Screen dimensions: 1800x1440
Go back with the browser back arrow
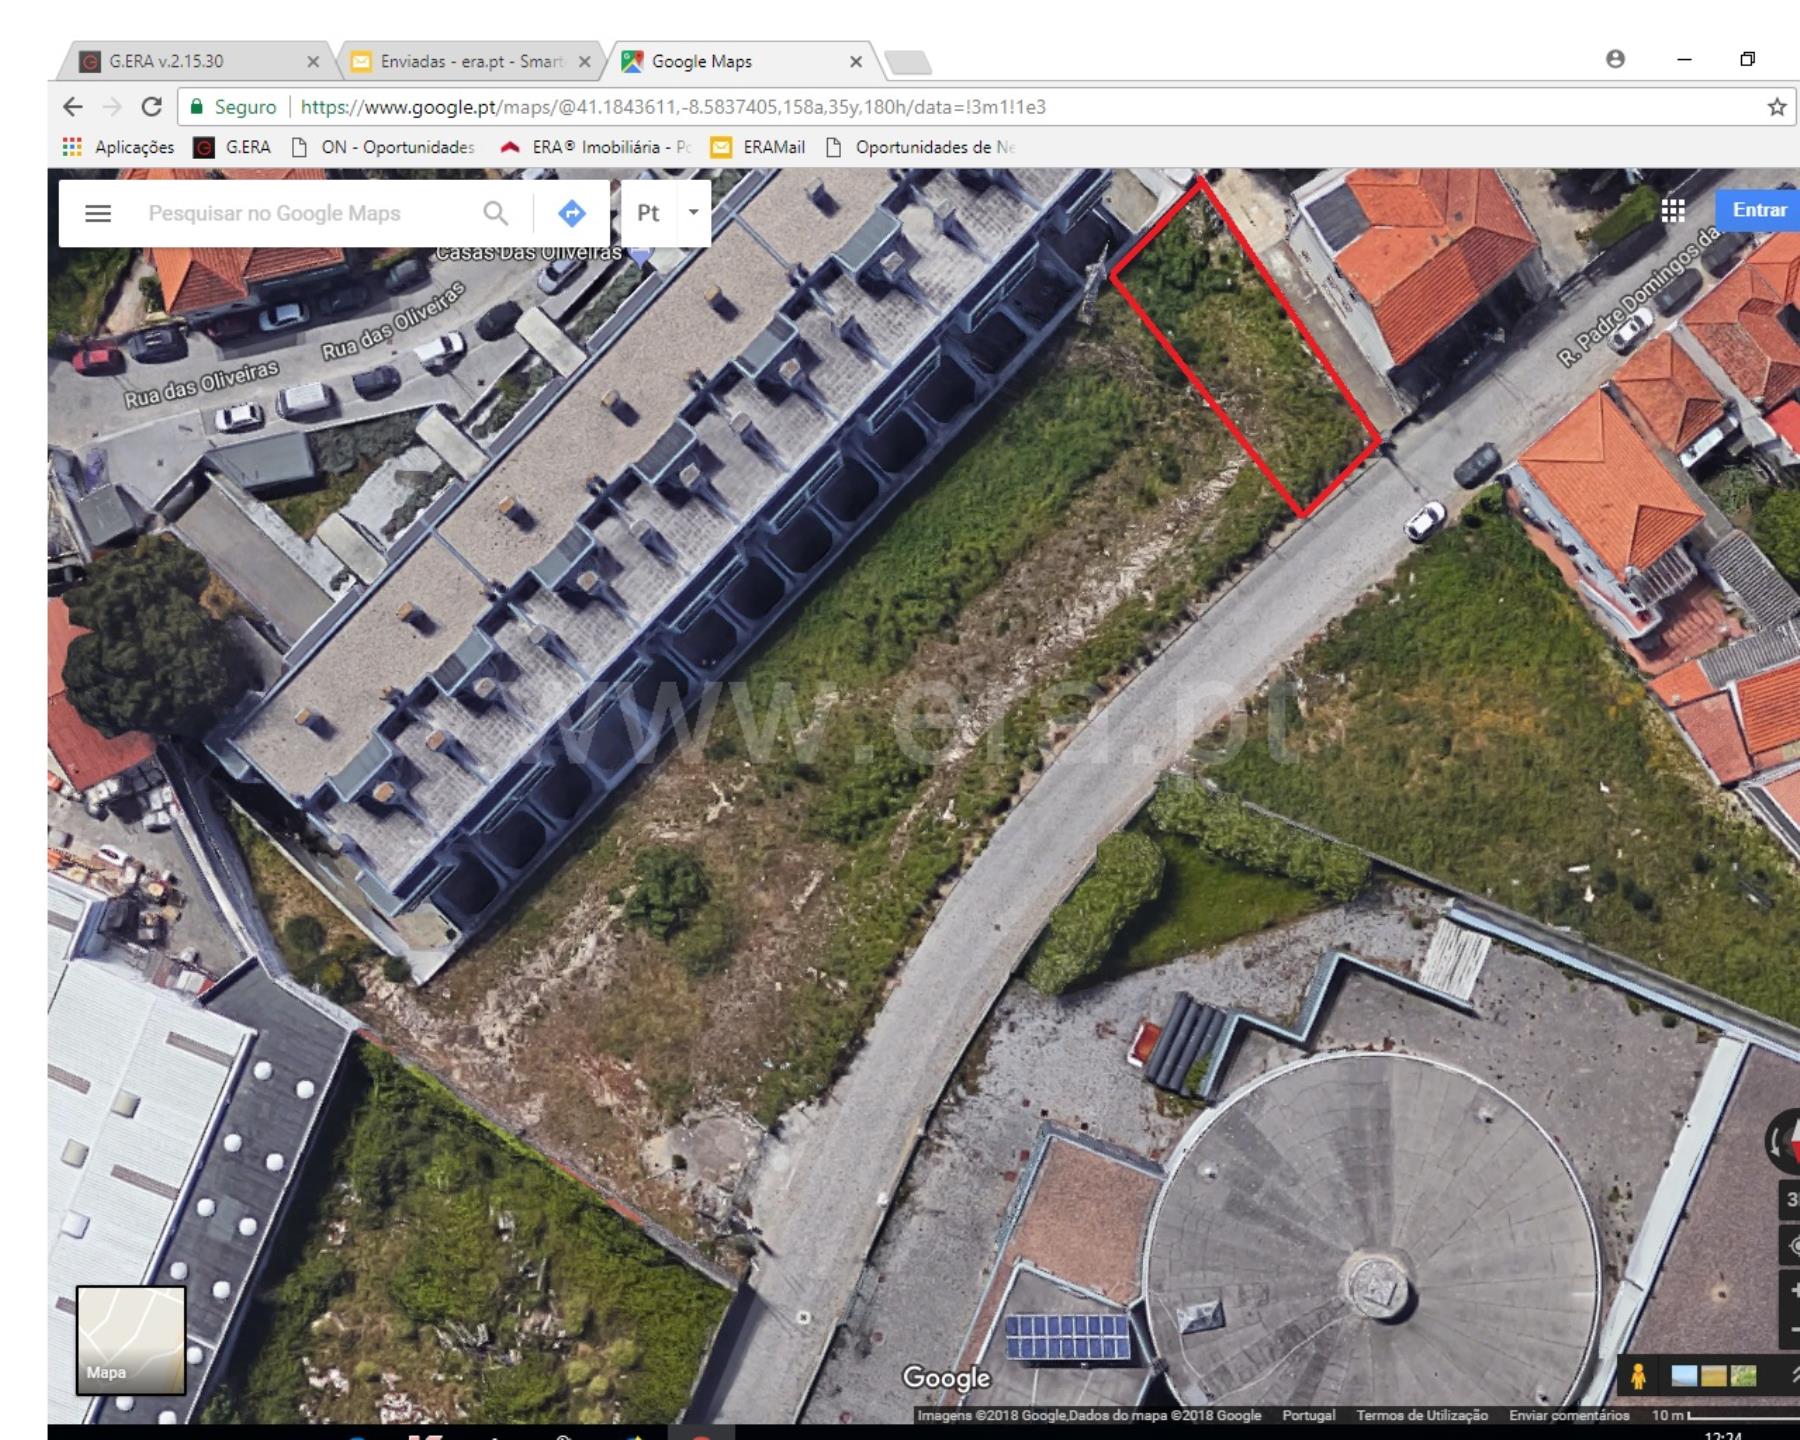73,106
